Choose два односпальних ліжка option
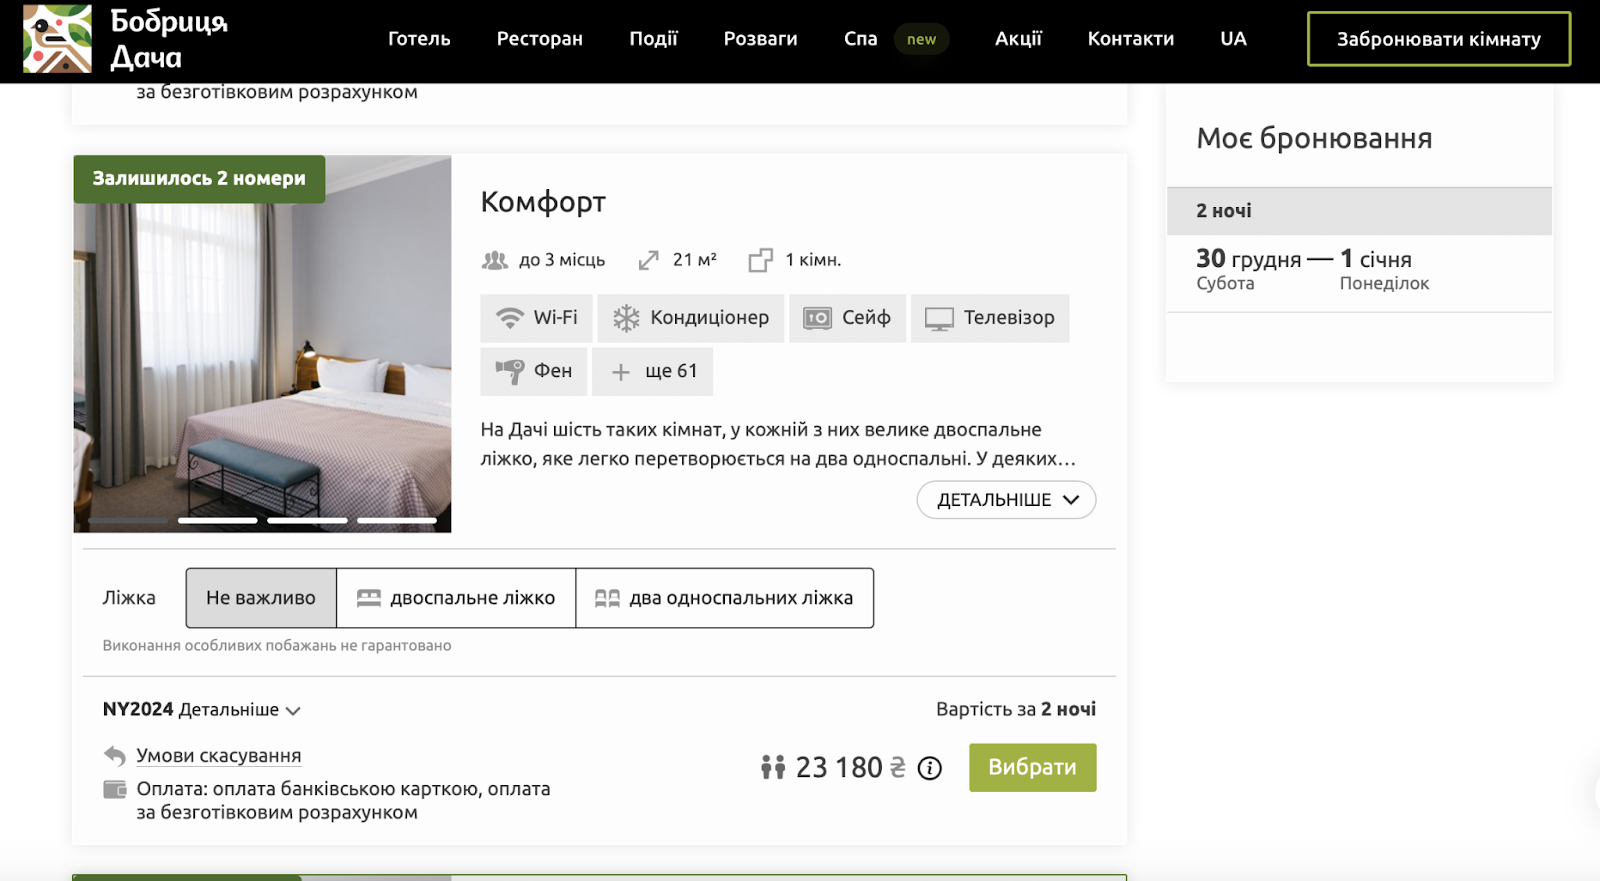The width and height of the screenshot is (1600, 881). pyautogui.click(x=724, y=598)
